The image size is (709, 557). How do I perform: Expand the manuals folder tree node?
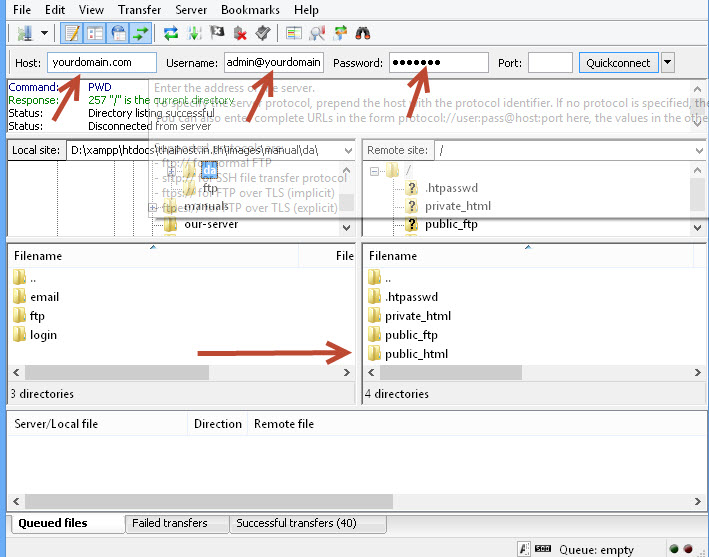(x=153, y=208)
